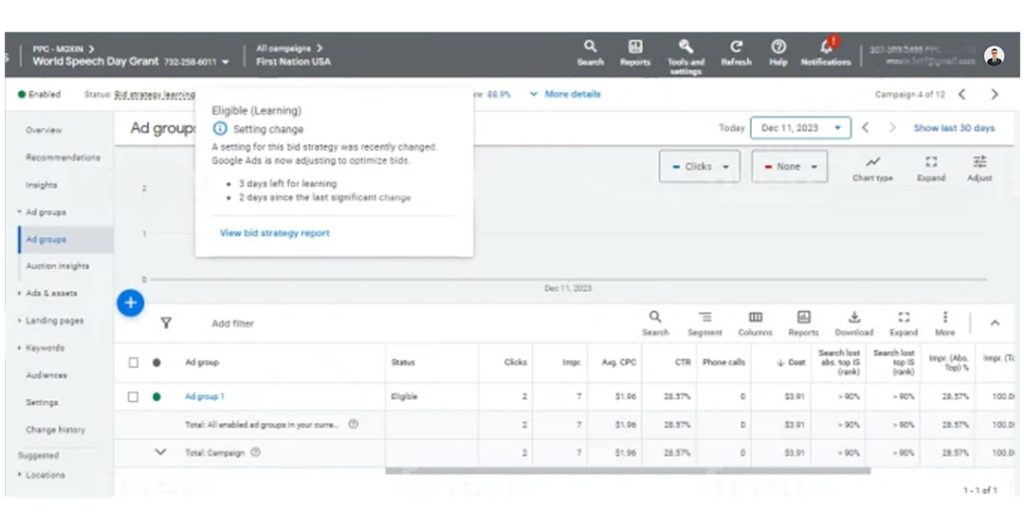
Task: Tick the select-all checkbox in table header
Action: coord(133,362)
